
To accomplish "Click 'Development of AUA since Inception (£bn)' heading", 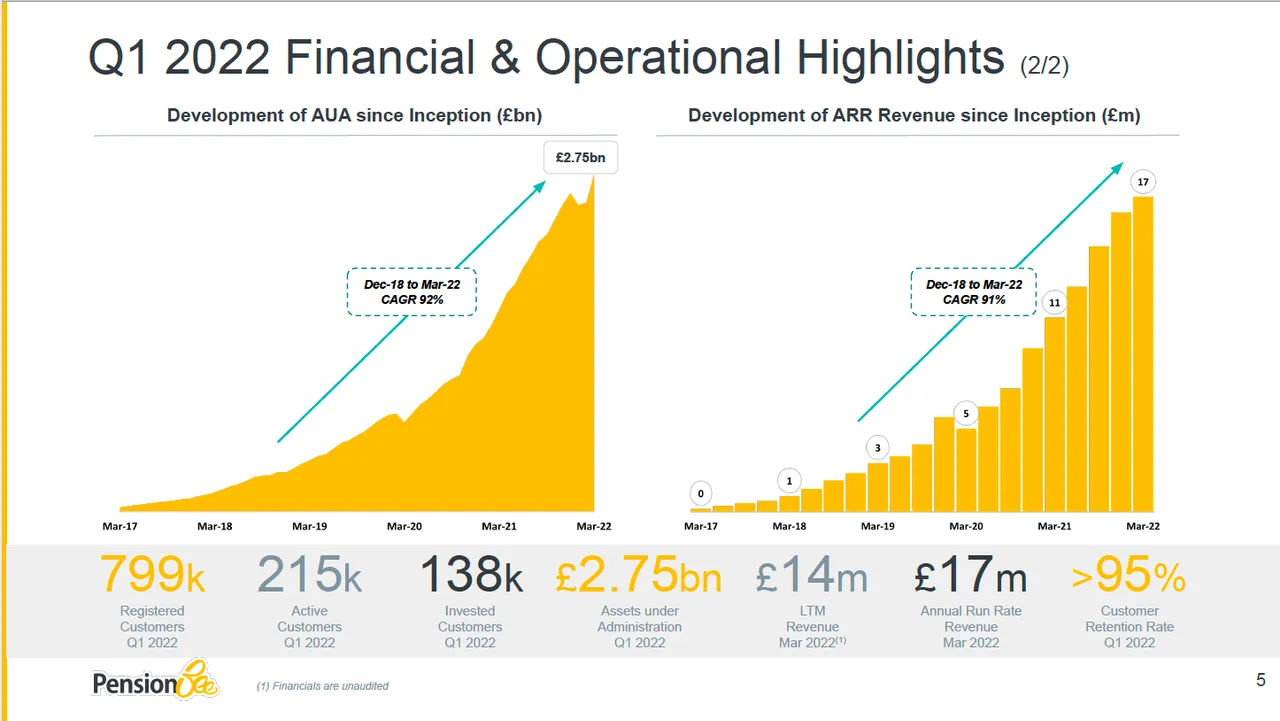I will pos(354,115).
